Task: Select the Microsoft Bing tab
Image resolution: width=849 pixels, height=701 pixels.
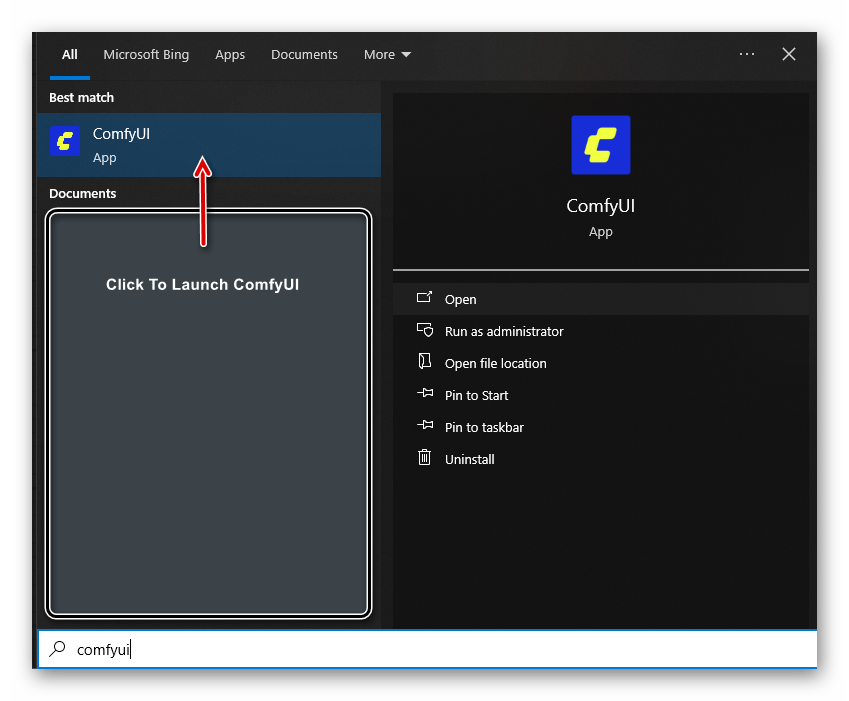Action: (x=146, y=55)
